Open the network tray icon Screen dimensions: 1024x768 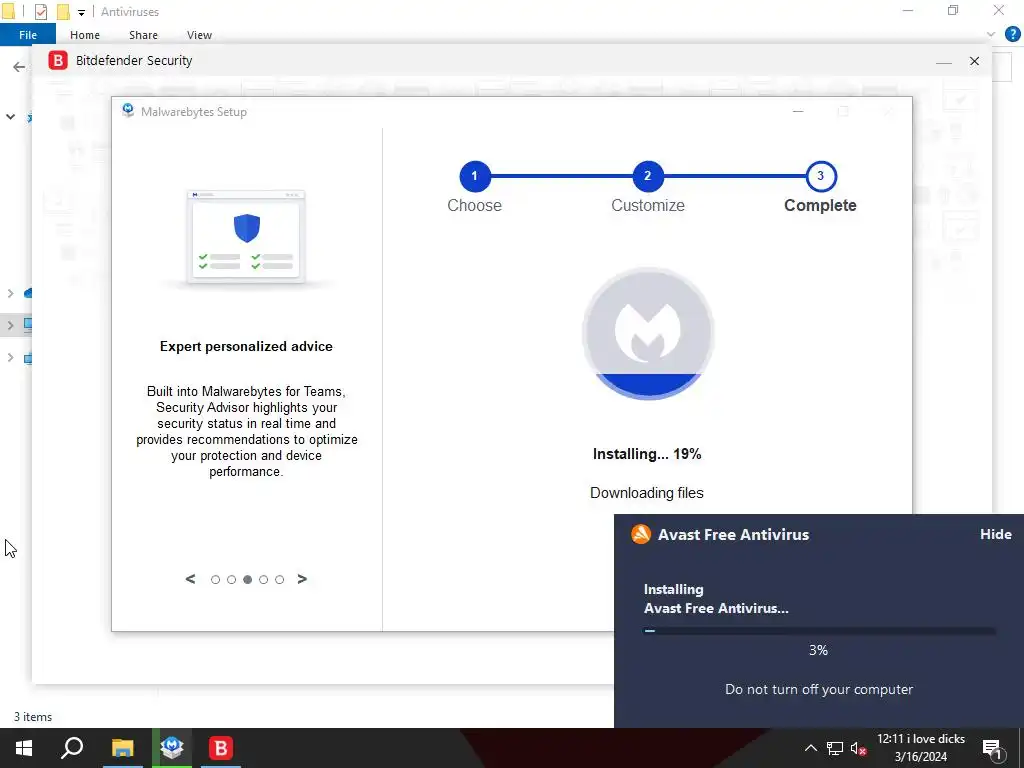835,748
